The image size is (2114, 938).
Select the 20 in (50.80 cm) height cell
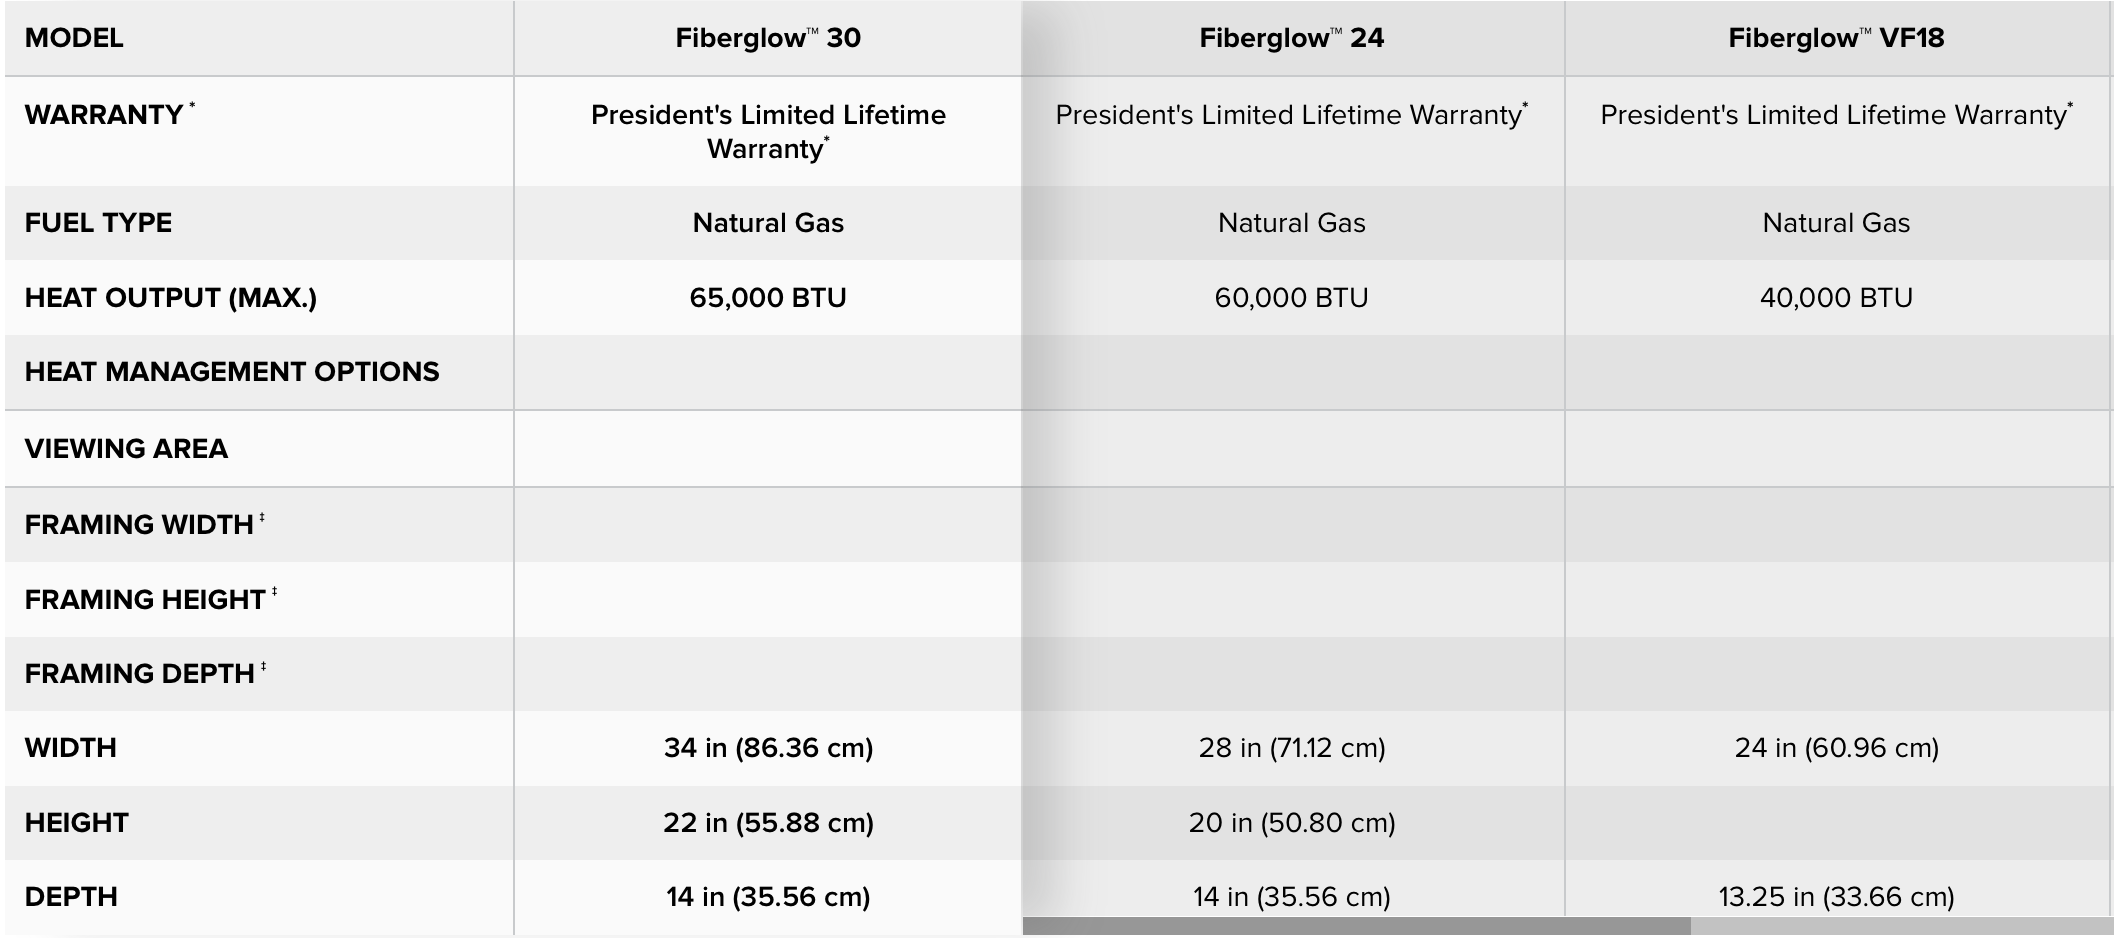coord(1291,823)
